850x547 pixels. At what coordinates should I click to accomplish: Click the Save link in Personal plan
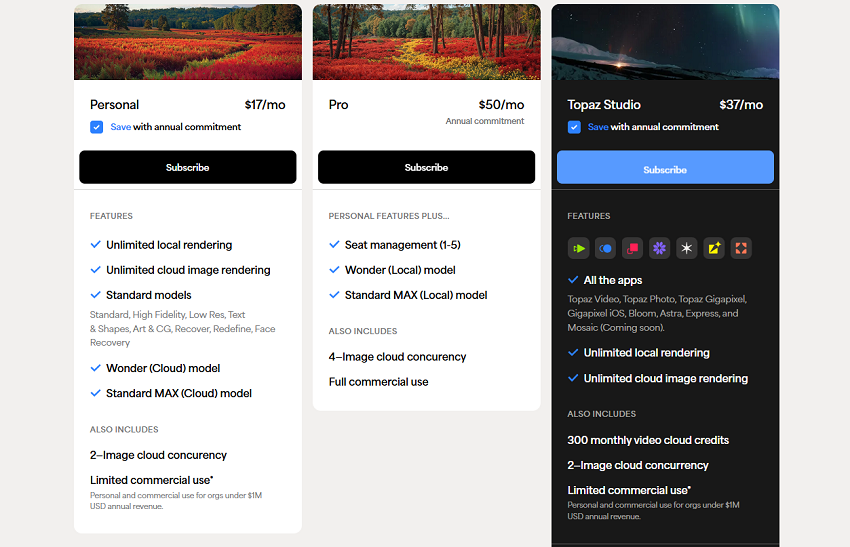[x=120, y=127]
